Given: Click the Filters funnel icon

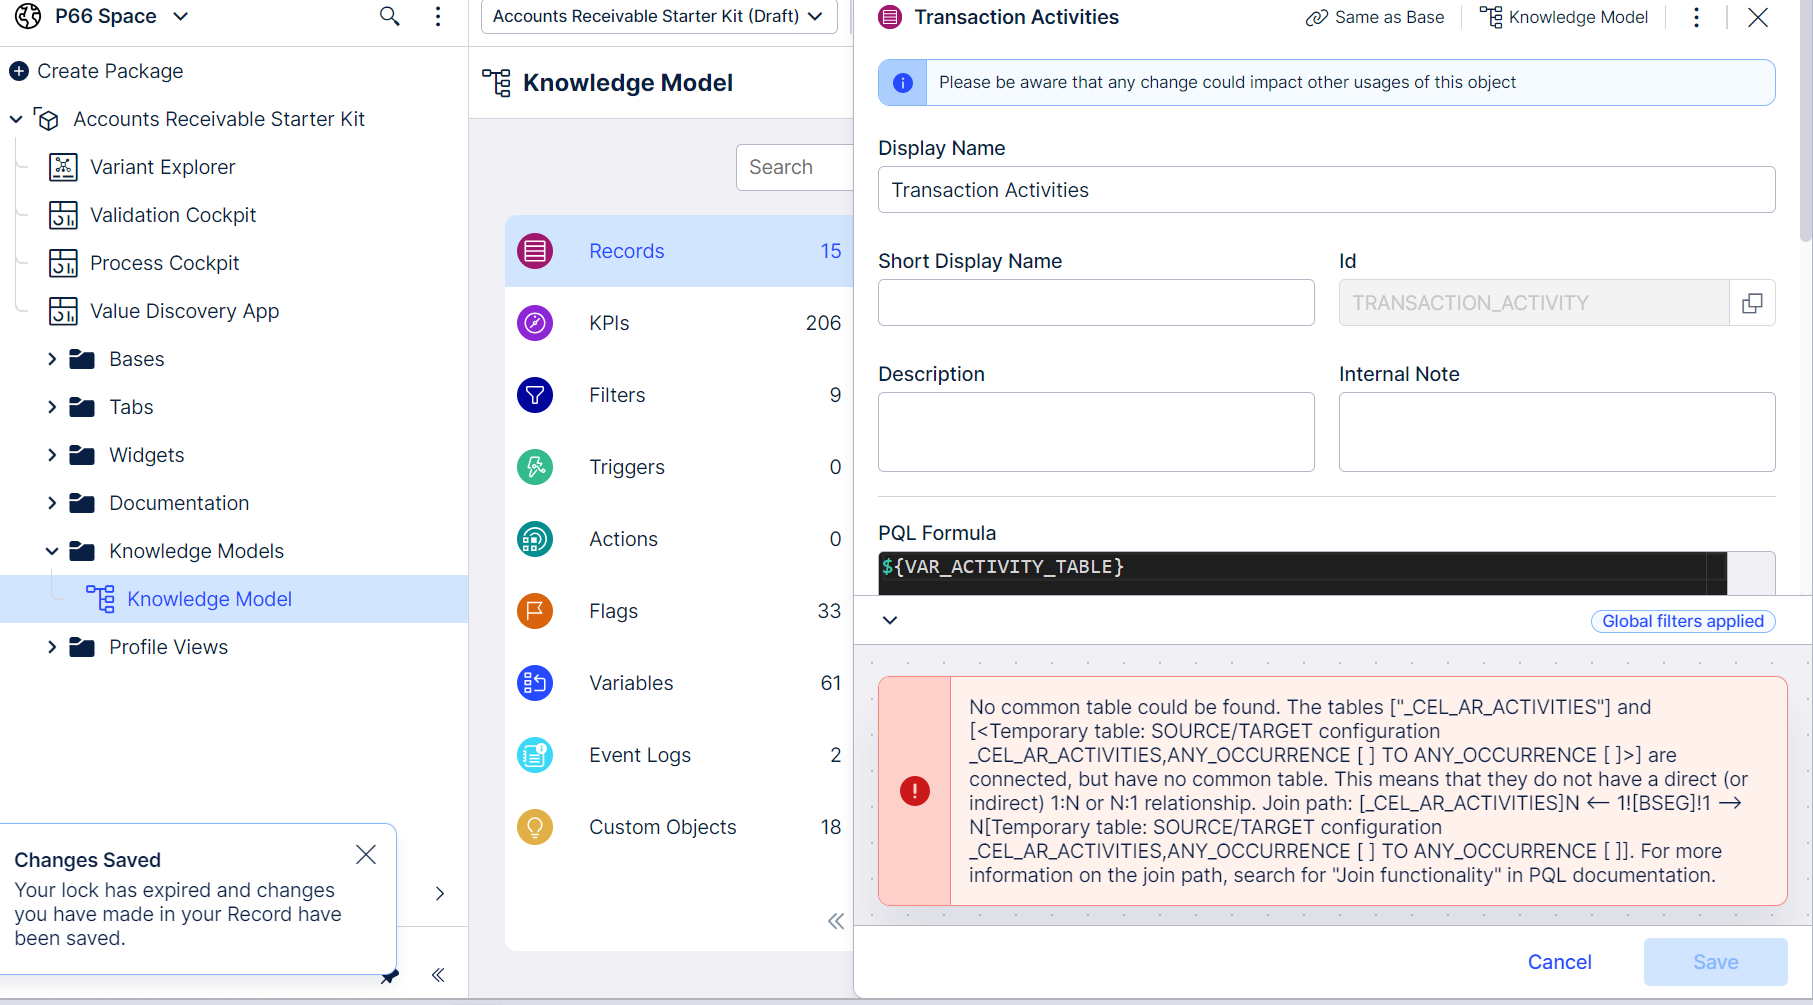Looking at the screenshot, I should click(x=535, y=395).
